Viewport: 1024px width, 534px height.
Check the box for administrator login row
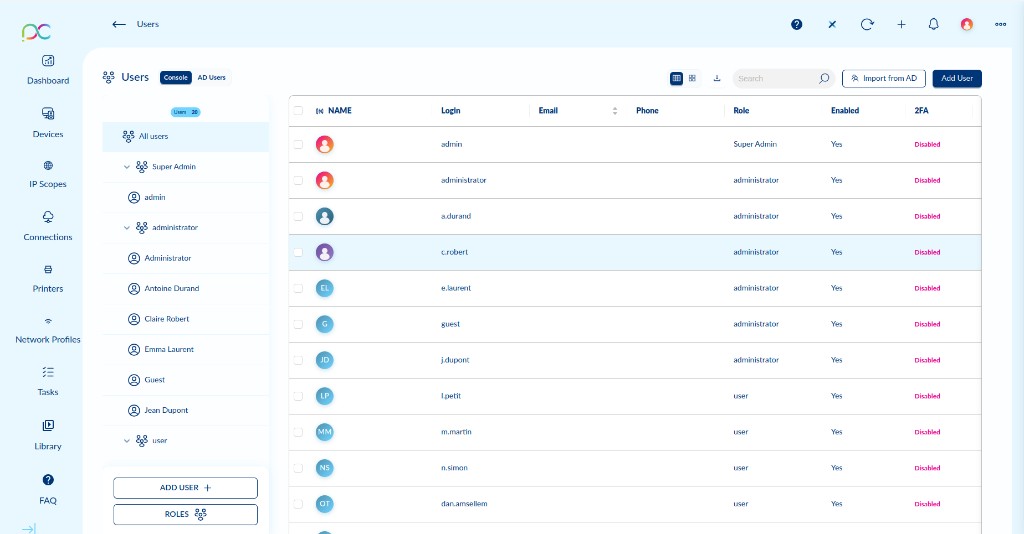pyautogui.click(x=298, y=180)
